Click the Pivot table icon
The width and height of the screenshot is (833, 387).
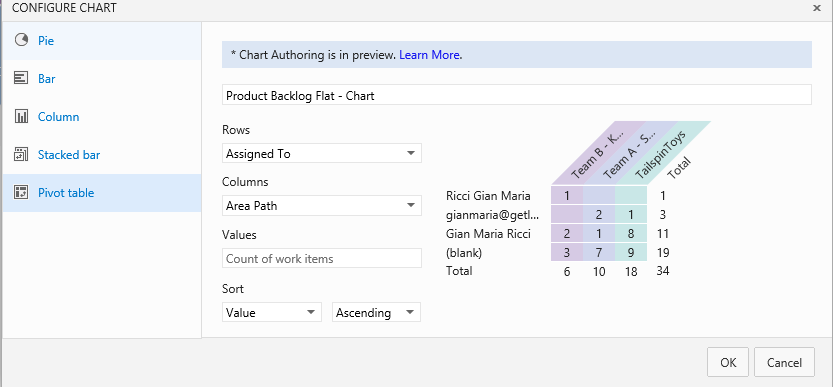[x=21, y=192]
